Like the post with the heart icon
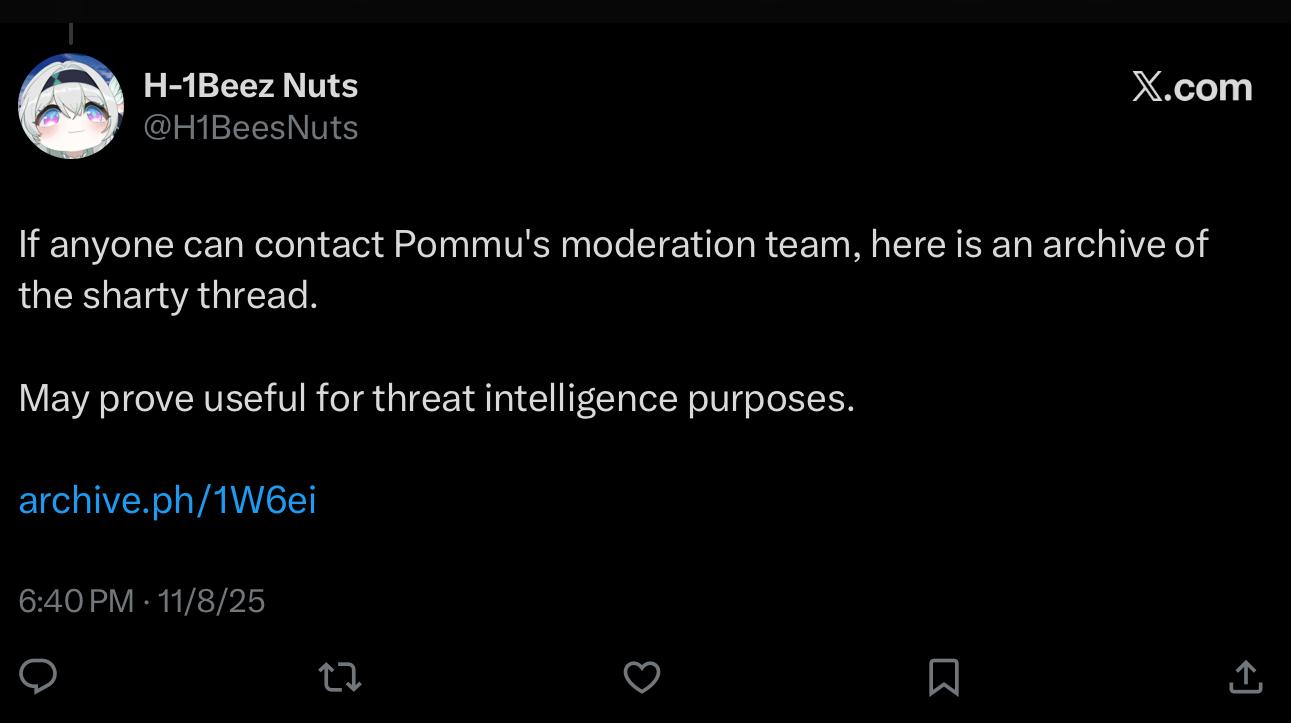This screenshot has height=723, width=1291. (x=642, y=678)
